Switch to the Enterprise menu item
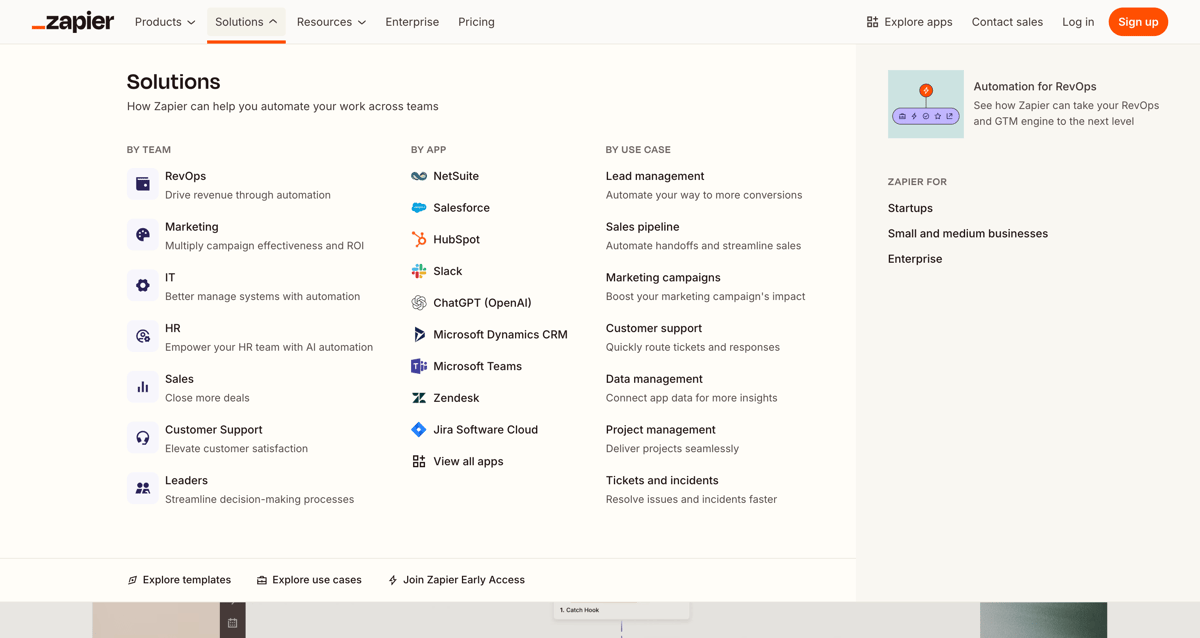 tap(412, 21)
